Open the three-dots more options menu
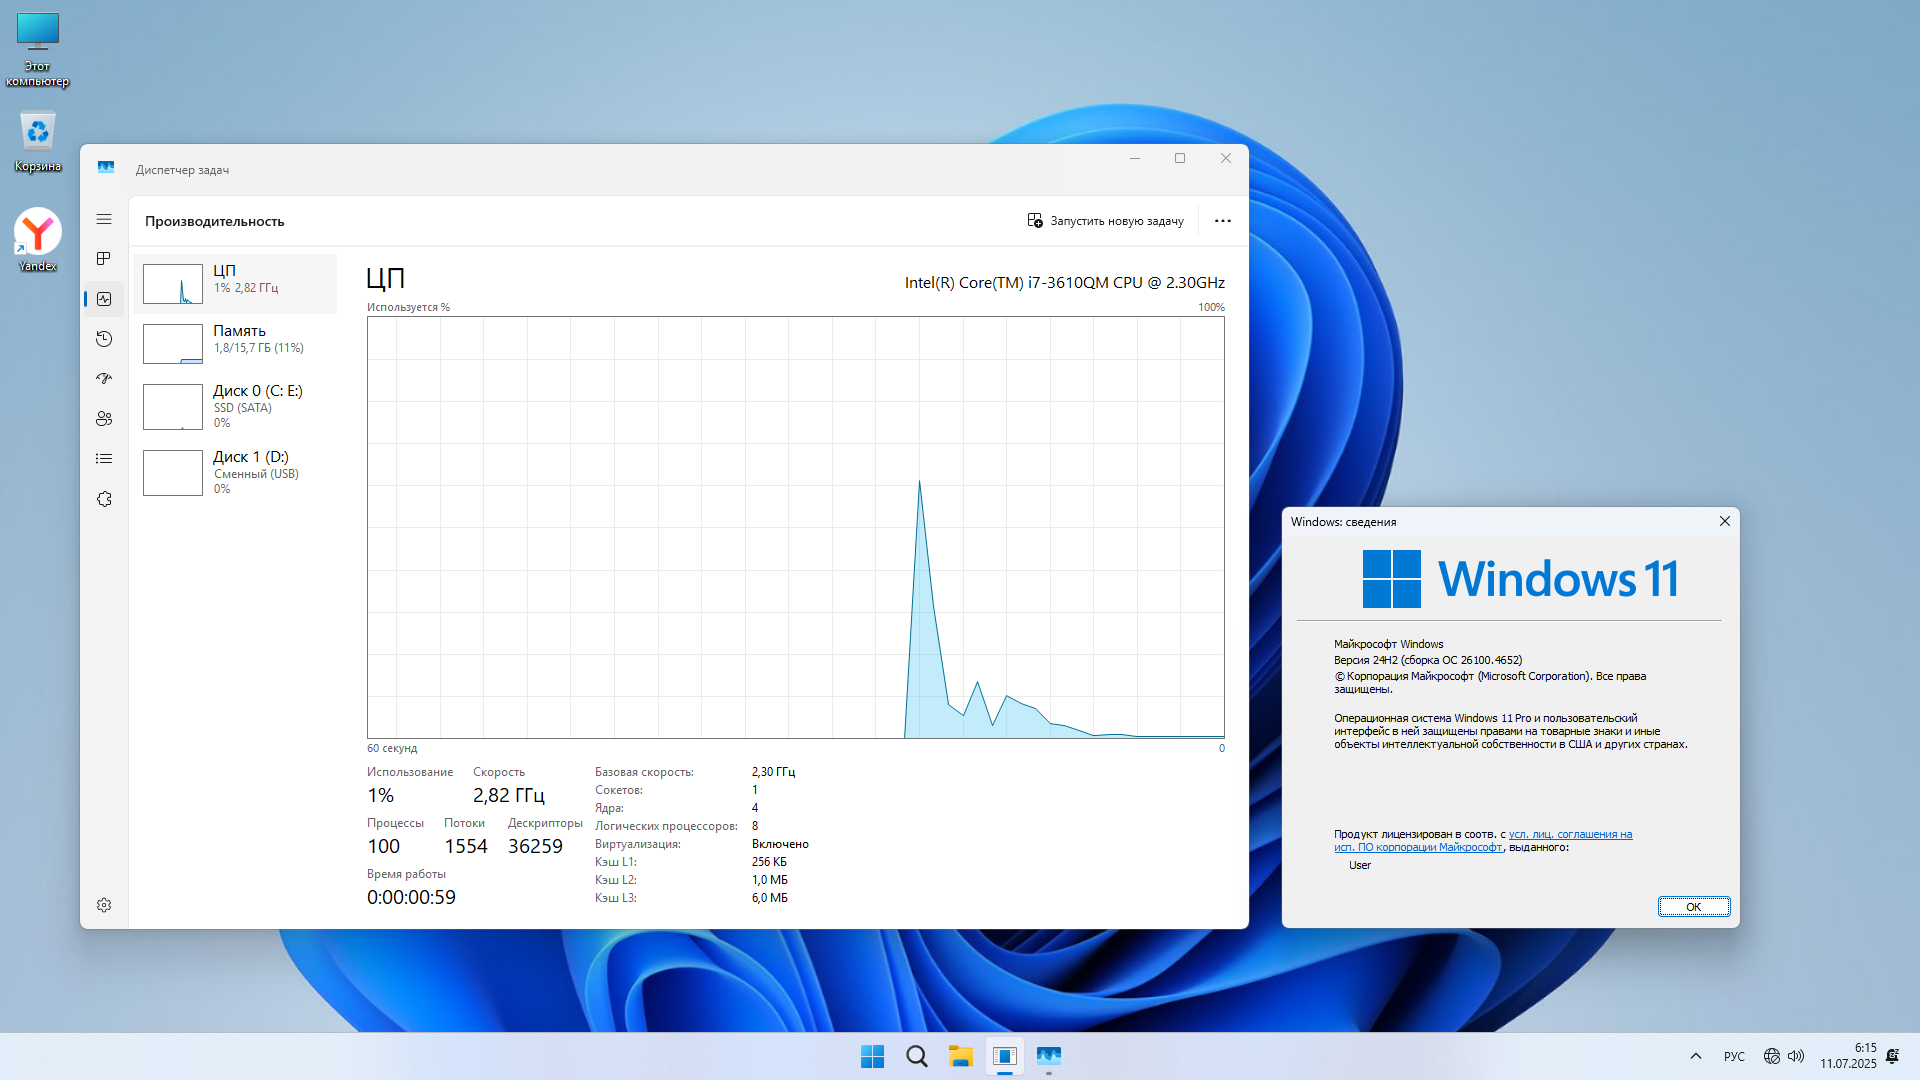1920x1080 pixels. coord(1222,221)
